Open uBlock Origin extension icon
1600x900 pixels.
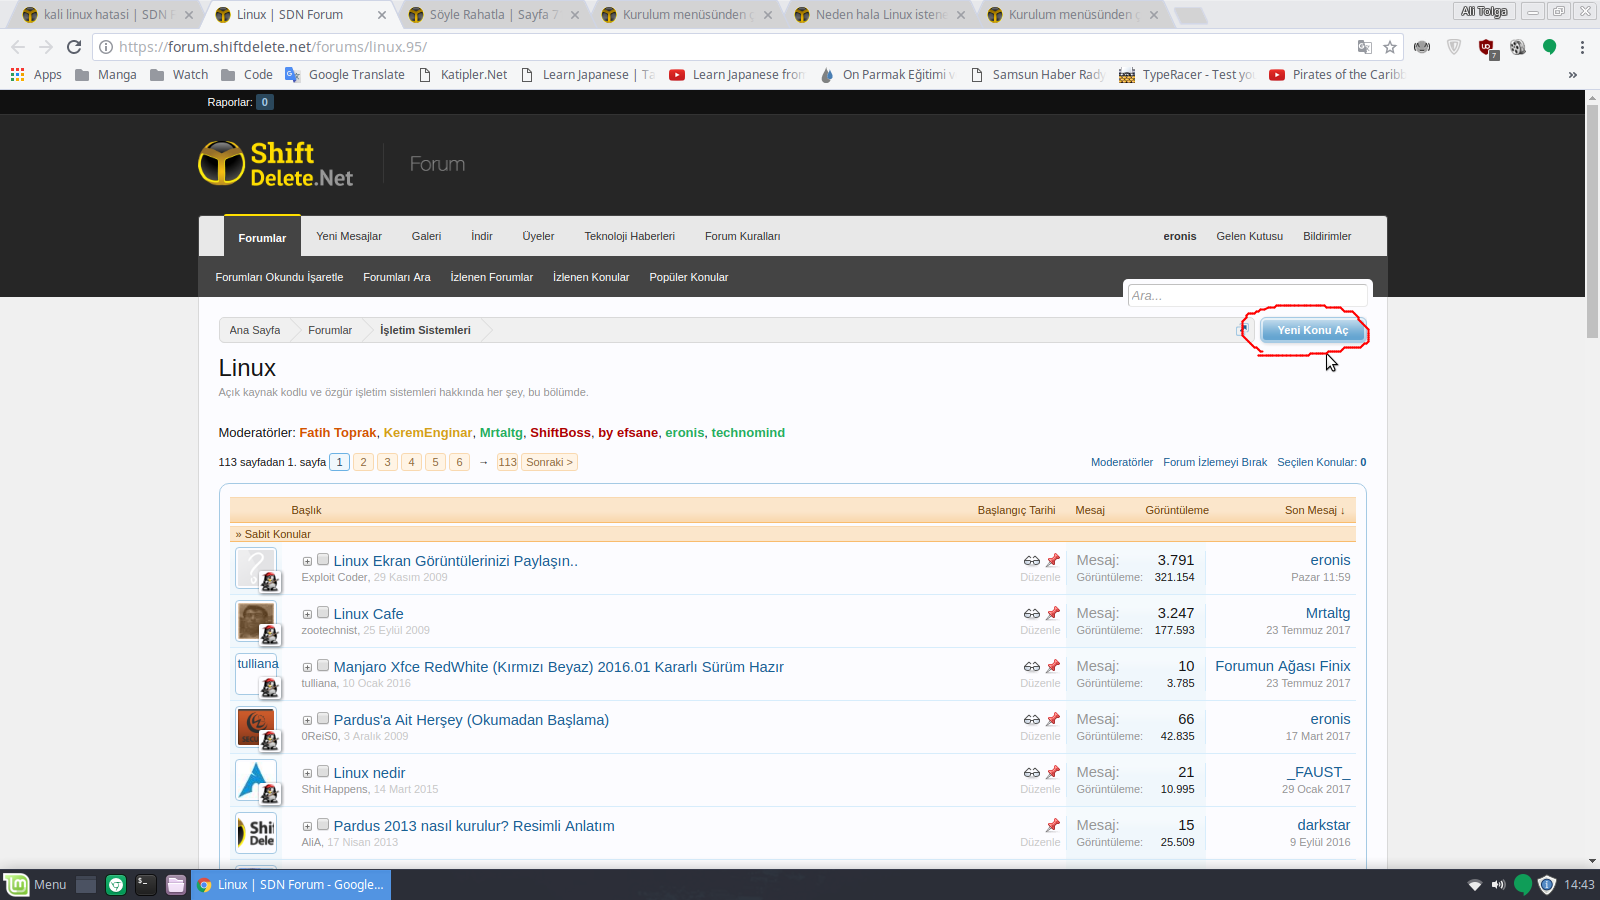click(1487, 47)
